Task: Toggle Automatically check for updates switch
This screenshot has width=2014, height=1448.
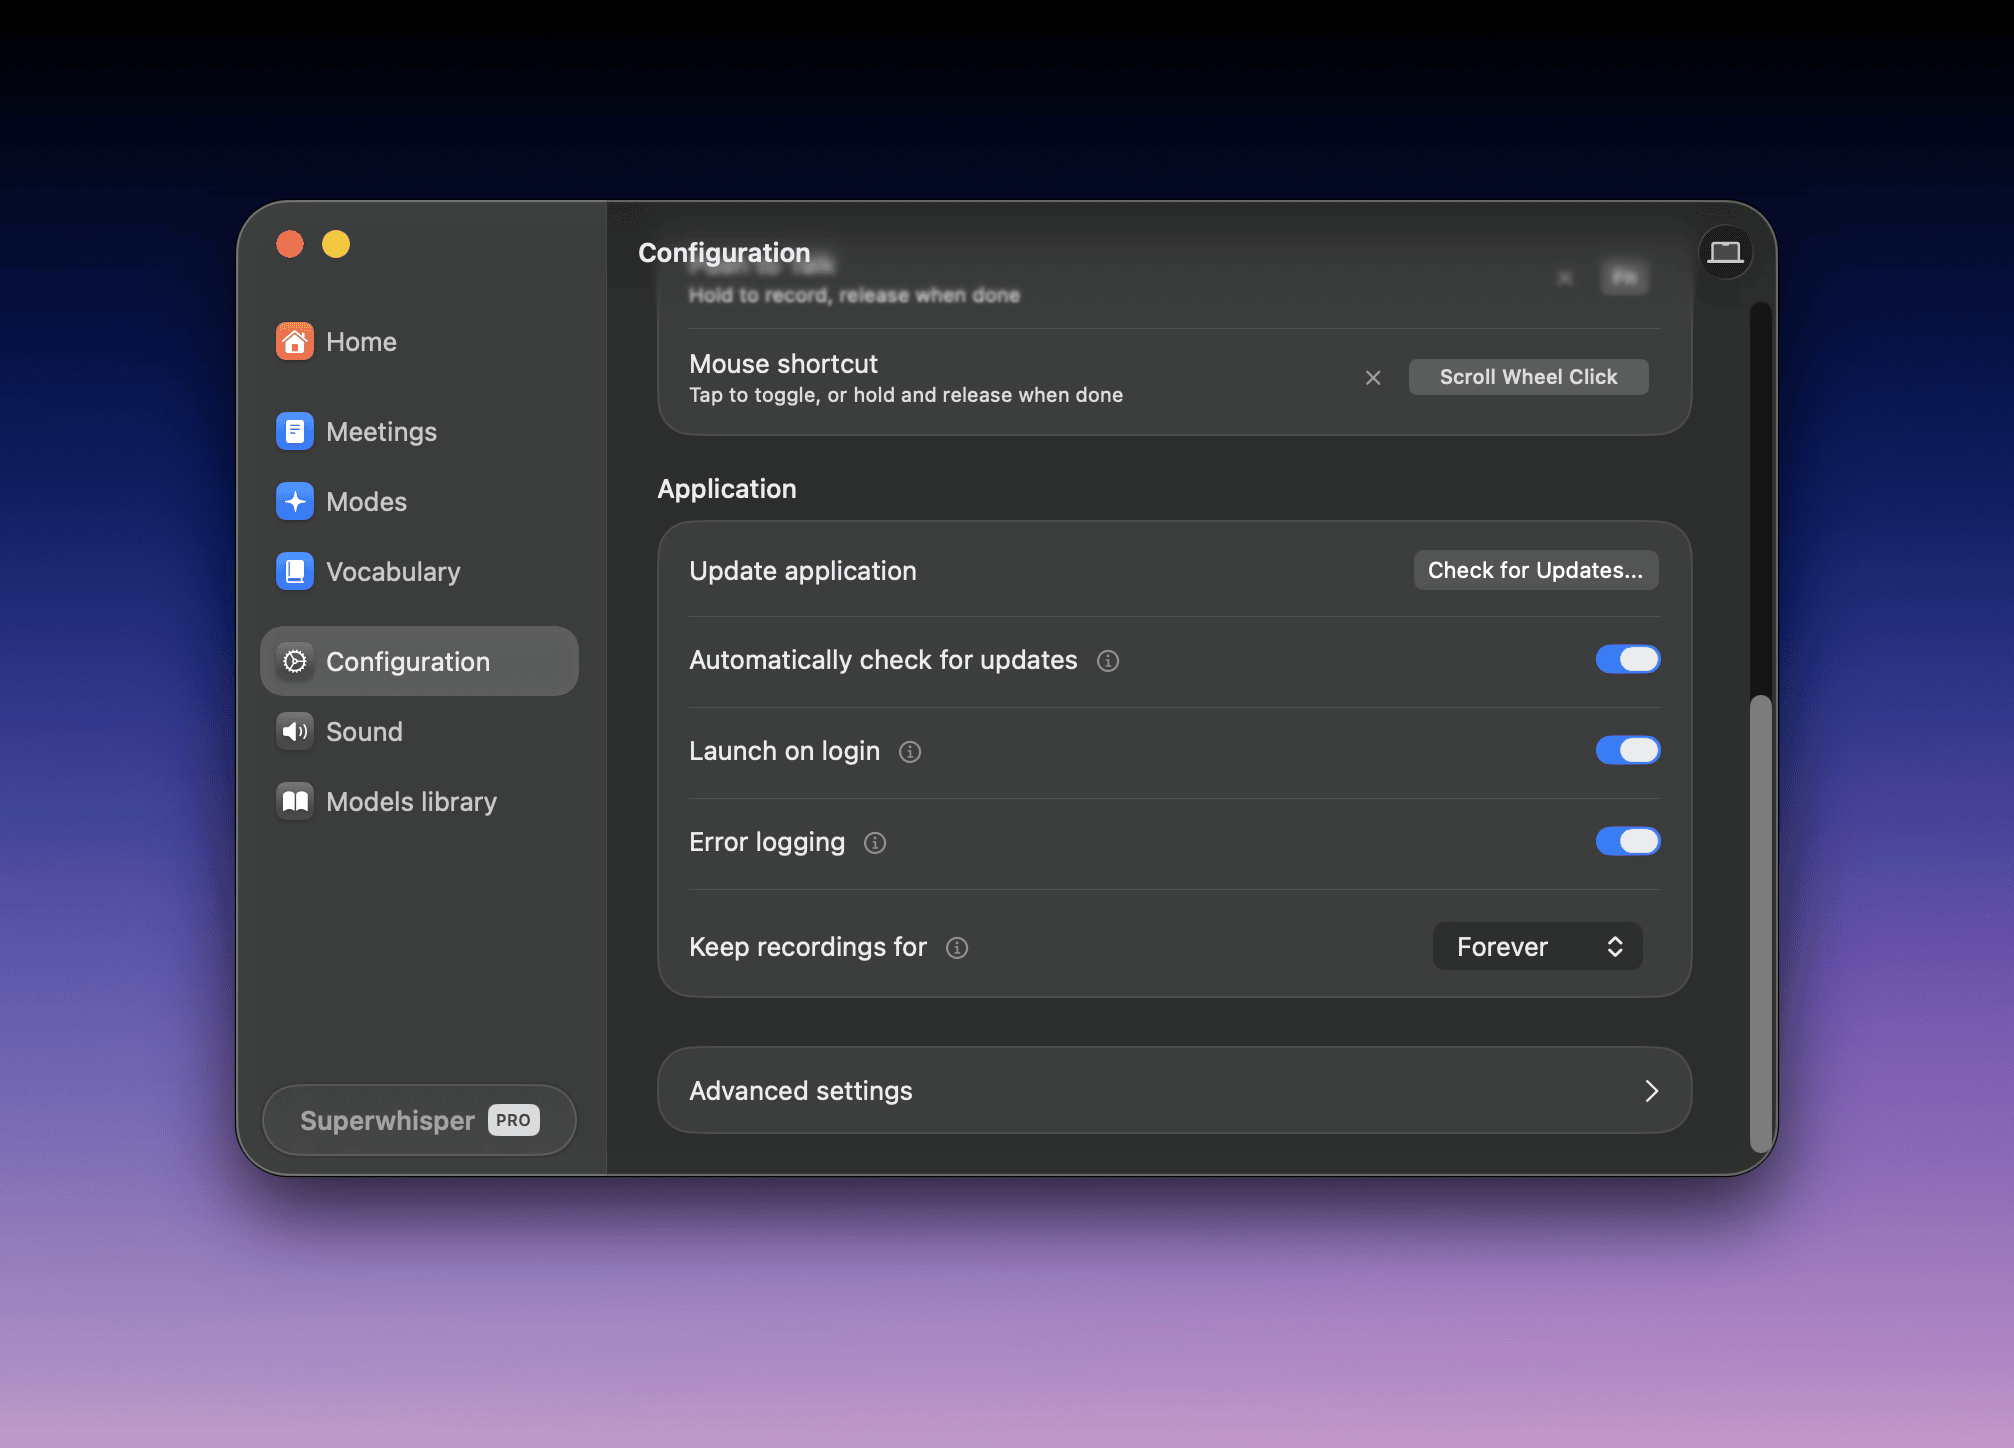Action: pyautogui.click(x=1628, y=660)
